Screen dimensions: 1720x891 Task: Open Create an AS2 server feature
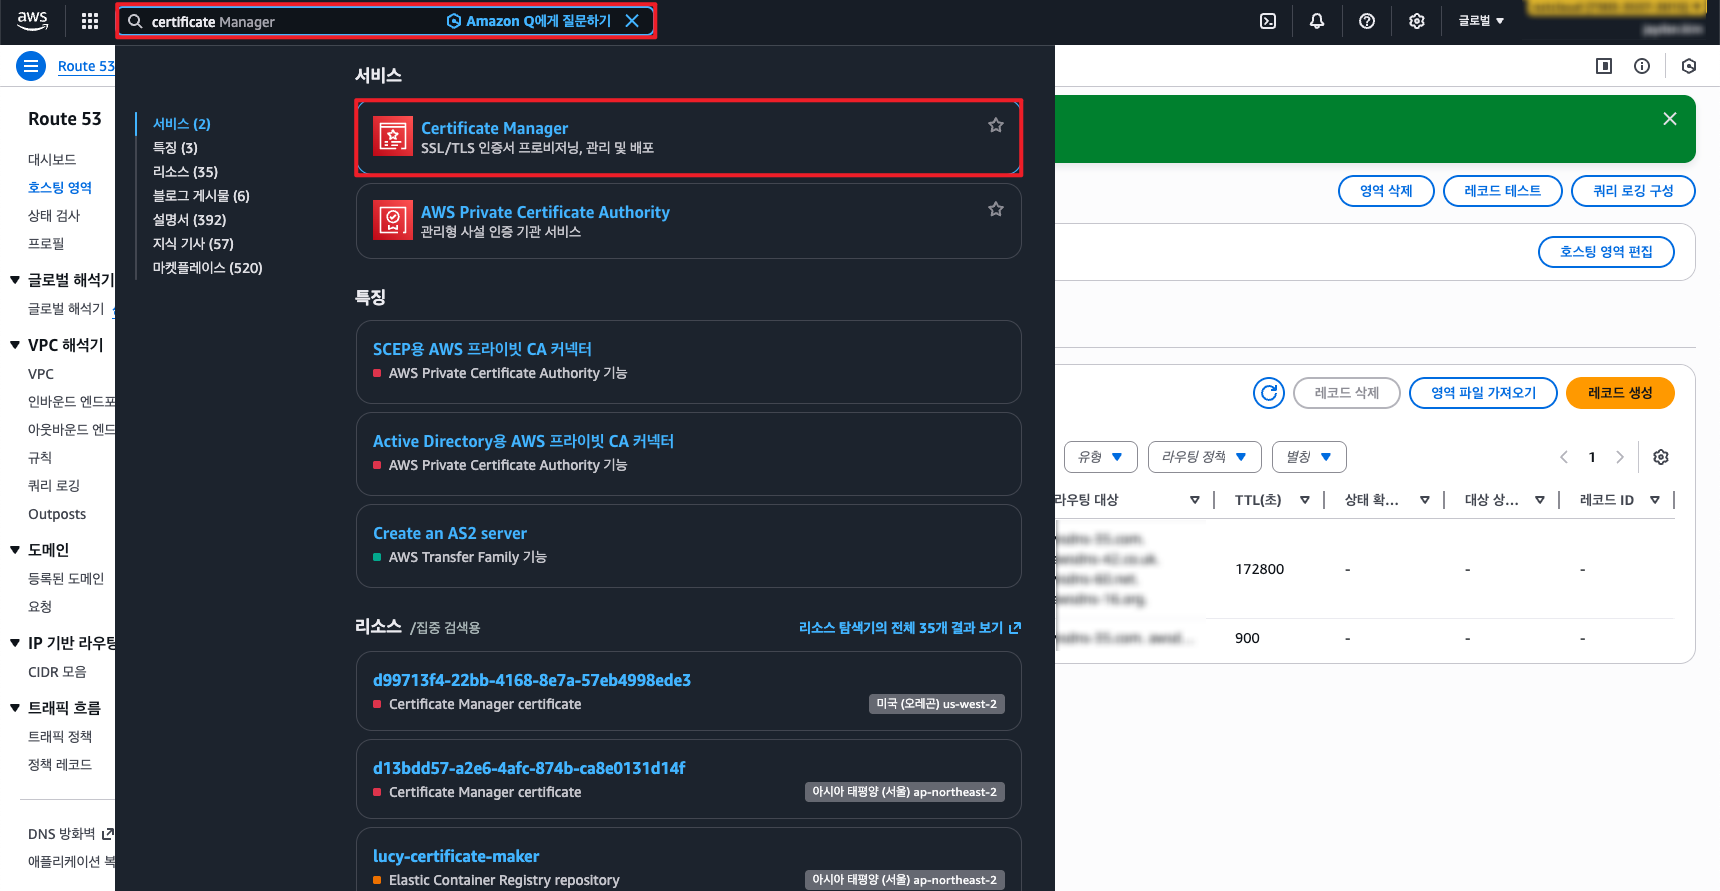coord(450,533)
